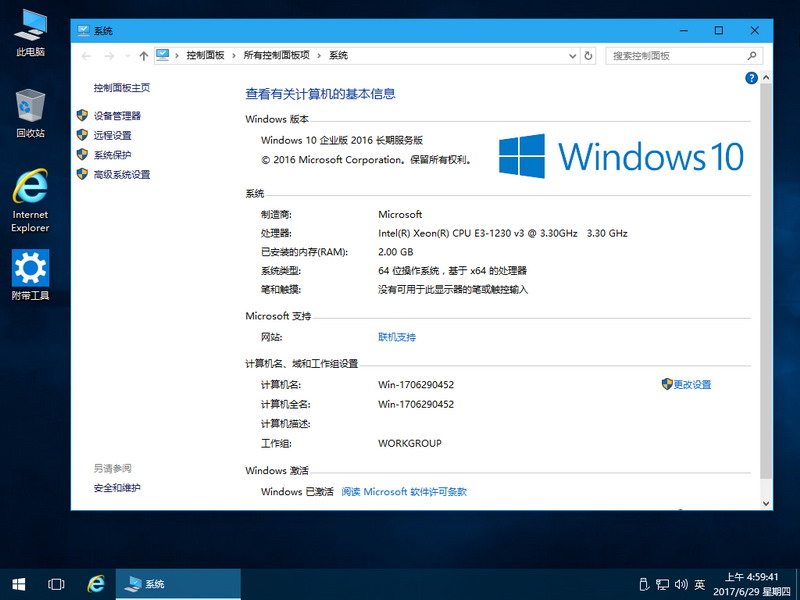Read Microsoft 软件许可条款 link
The height and width of the screenshot is (600, 800).
point(404,491)
